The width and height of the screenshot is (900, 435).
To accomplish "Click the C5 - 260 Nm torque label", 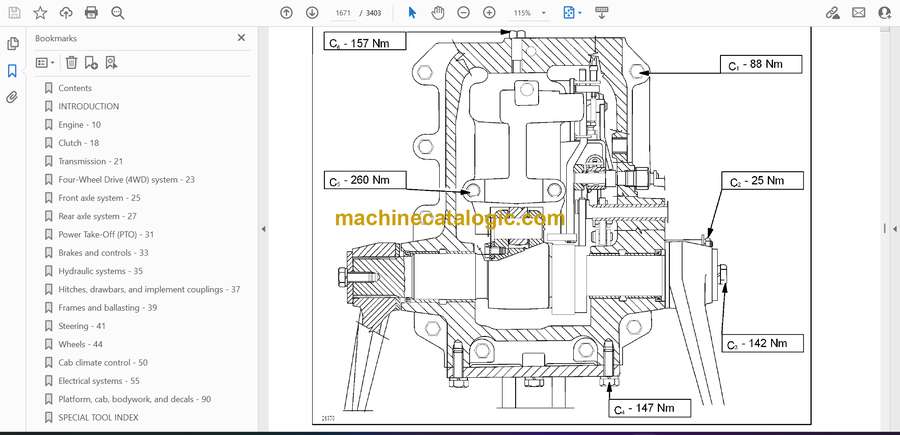I will click(365, 180).
